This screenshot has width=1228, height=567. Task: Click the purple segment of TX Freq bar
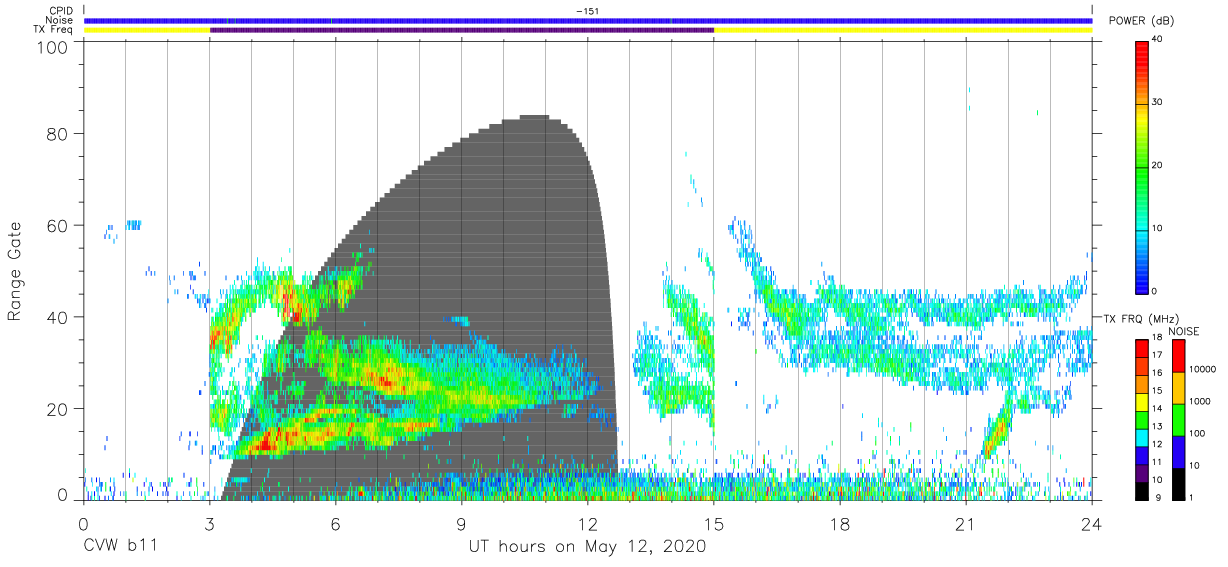[462, 30]
